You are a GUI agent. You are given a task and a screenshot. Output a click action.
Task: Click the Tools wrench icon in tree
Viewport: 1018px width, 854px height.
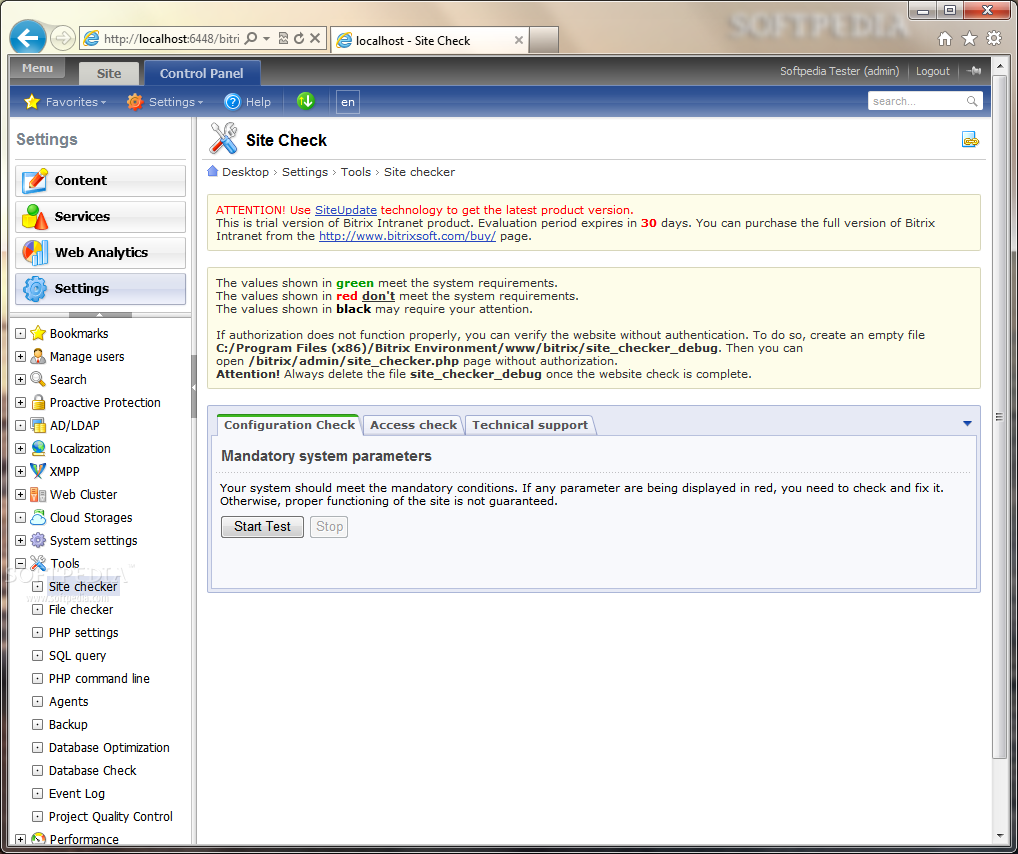point(38,563)
